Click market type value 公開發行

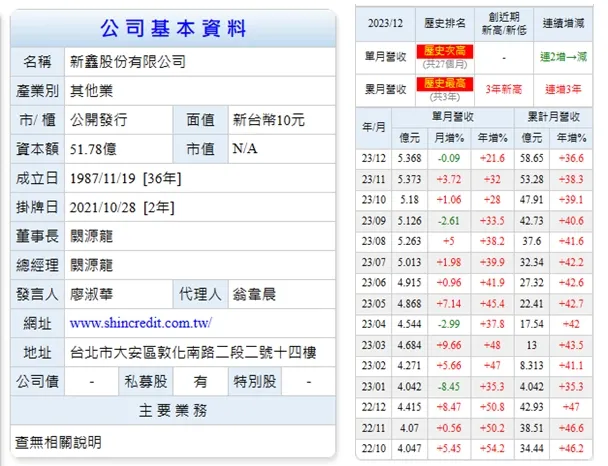98,120
